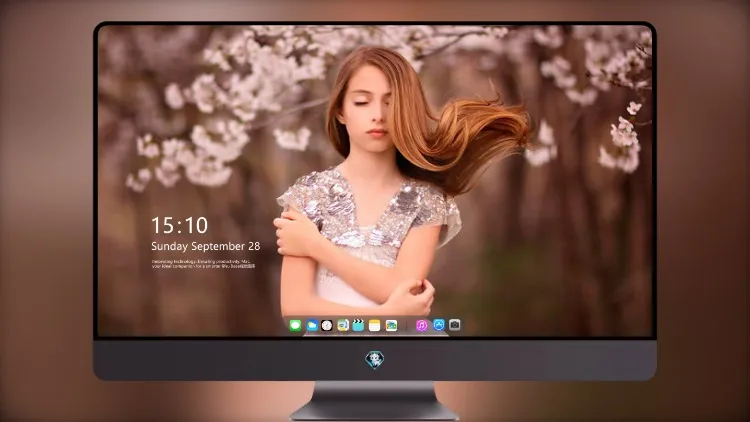Screen dimensions: 750x422
Task: Open the Camera app in the dock
Action: [x=455, y=325]
